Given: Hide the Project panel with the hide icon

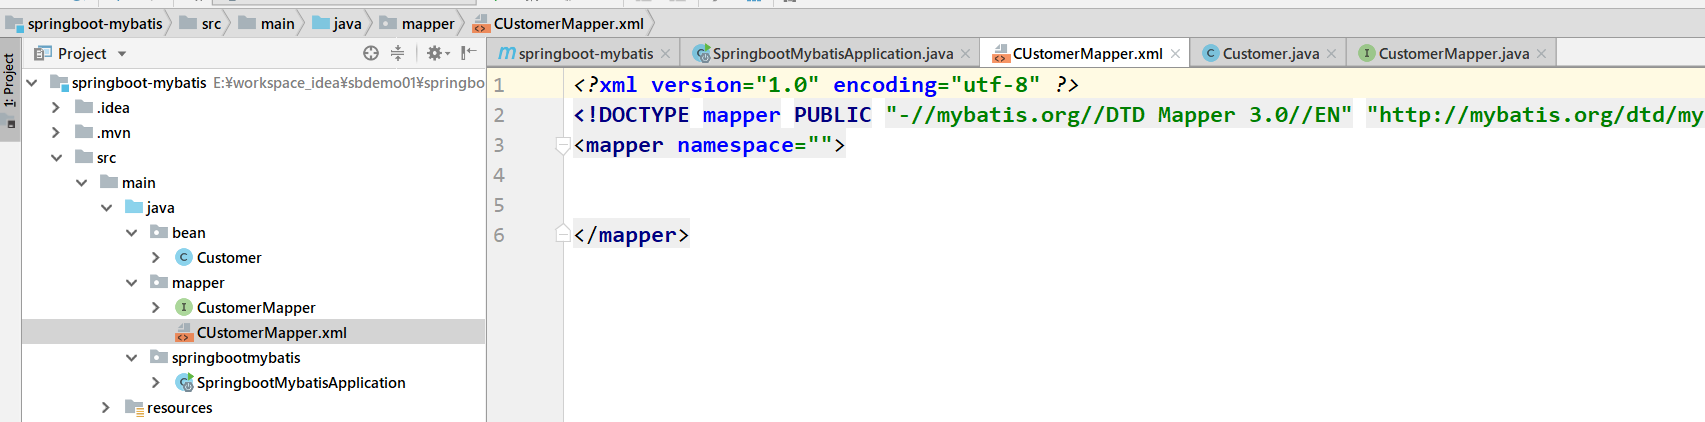Looking at the screenshot, I should 468,53.
